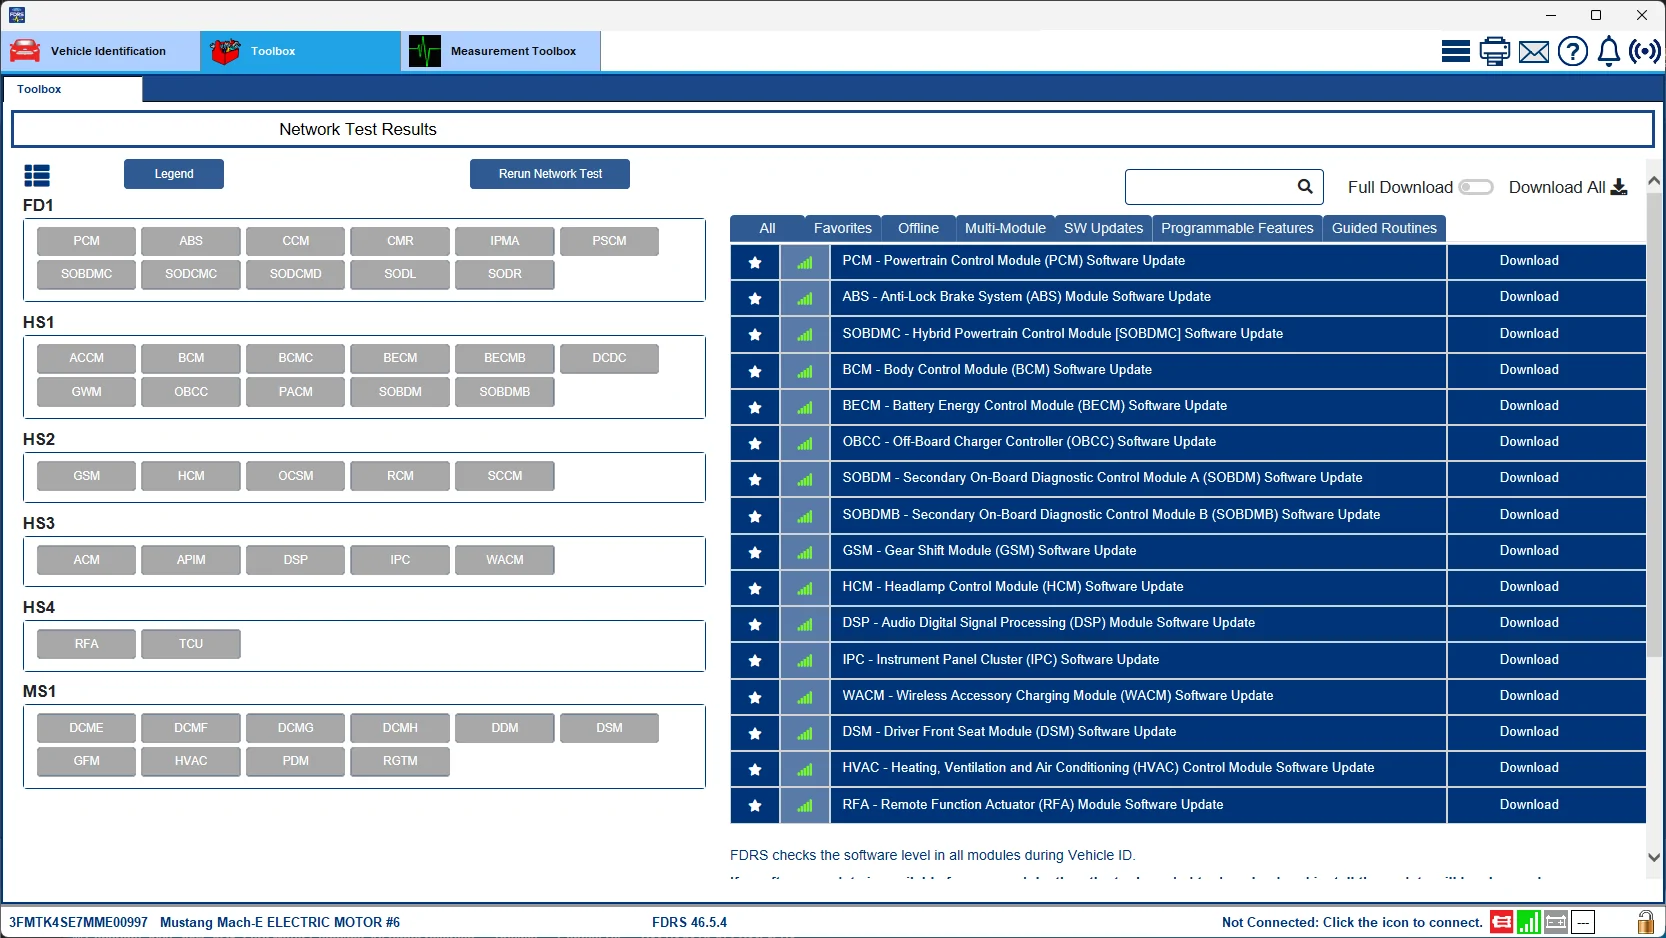Favorite star for GSM Software Update
The height and width of the screenshot is (938, 1666).
point(755,552)
